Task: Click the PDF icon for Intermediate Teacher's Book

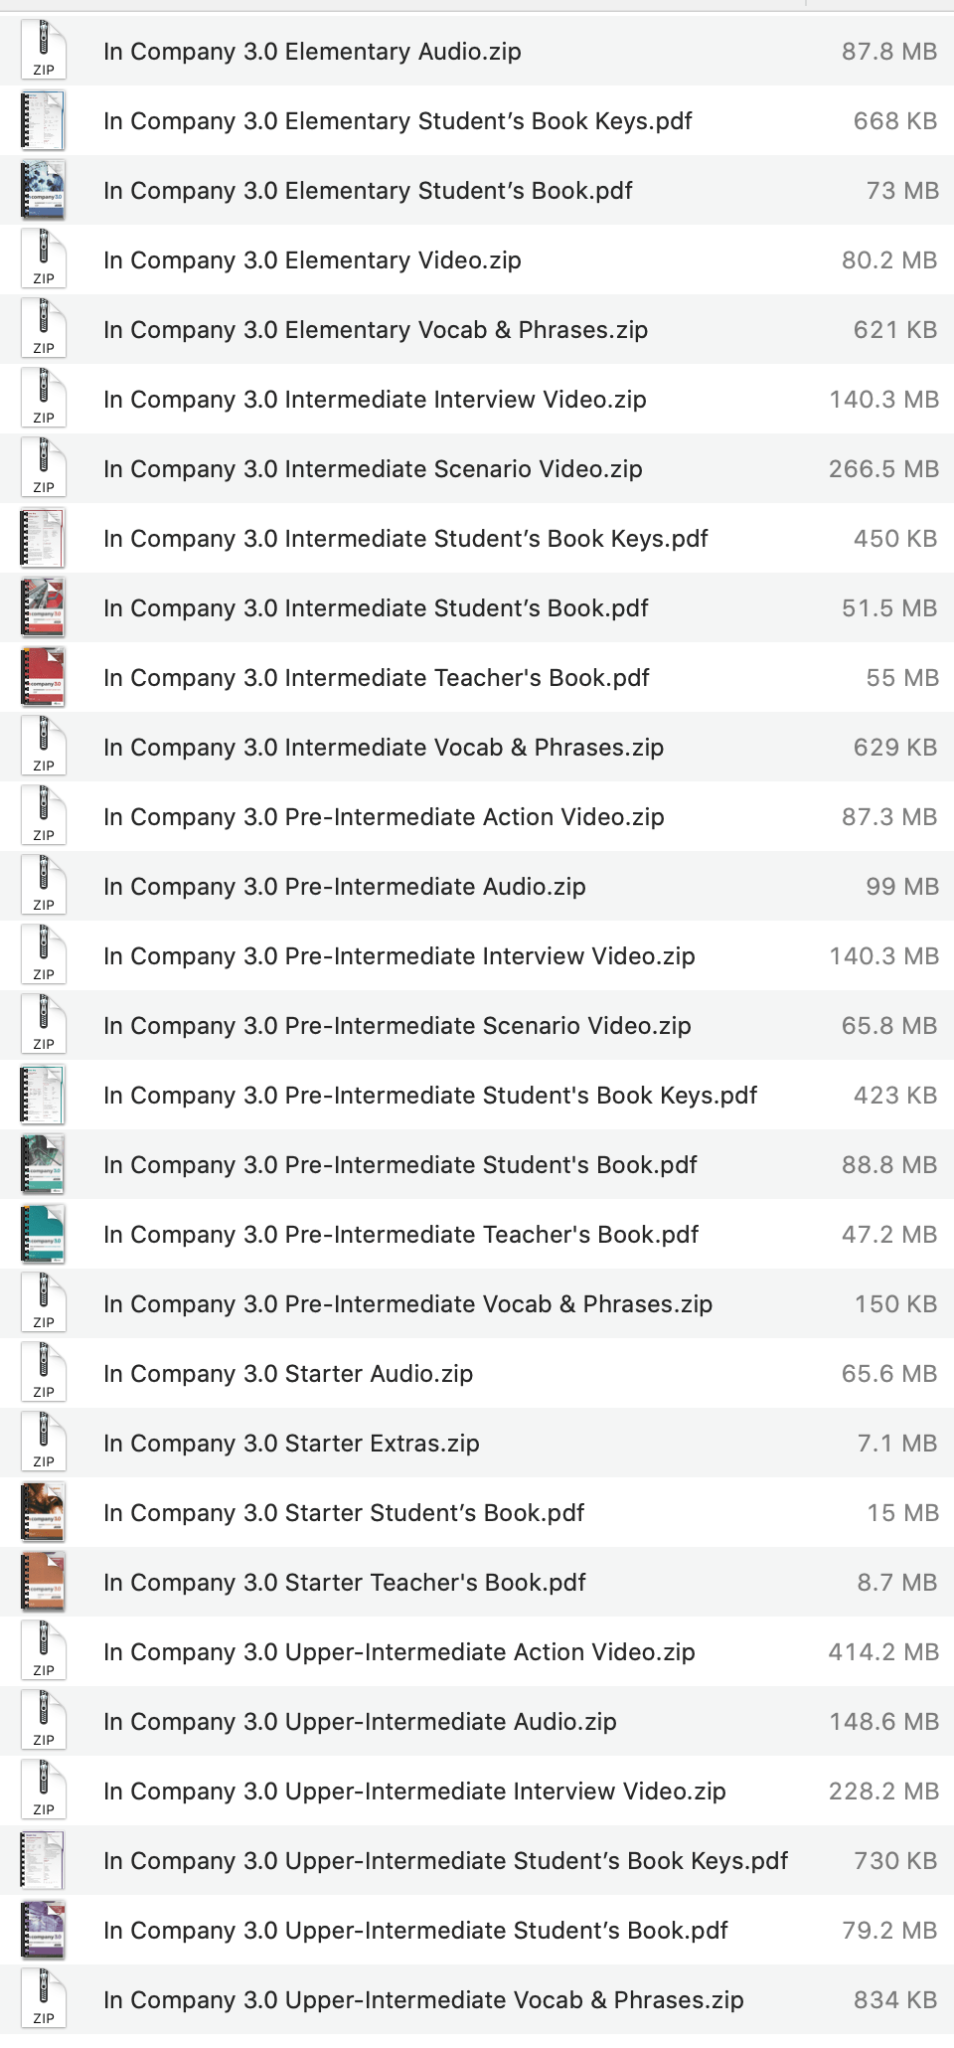Action: pyautogui.click(x=42, y=677)
